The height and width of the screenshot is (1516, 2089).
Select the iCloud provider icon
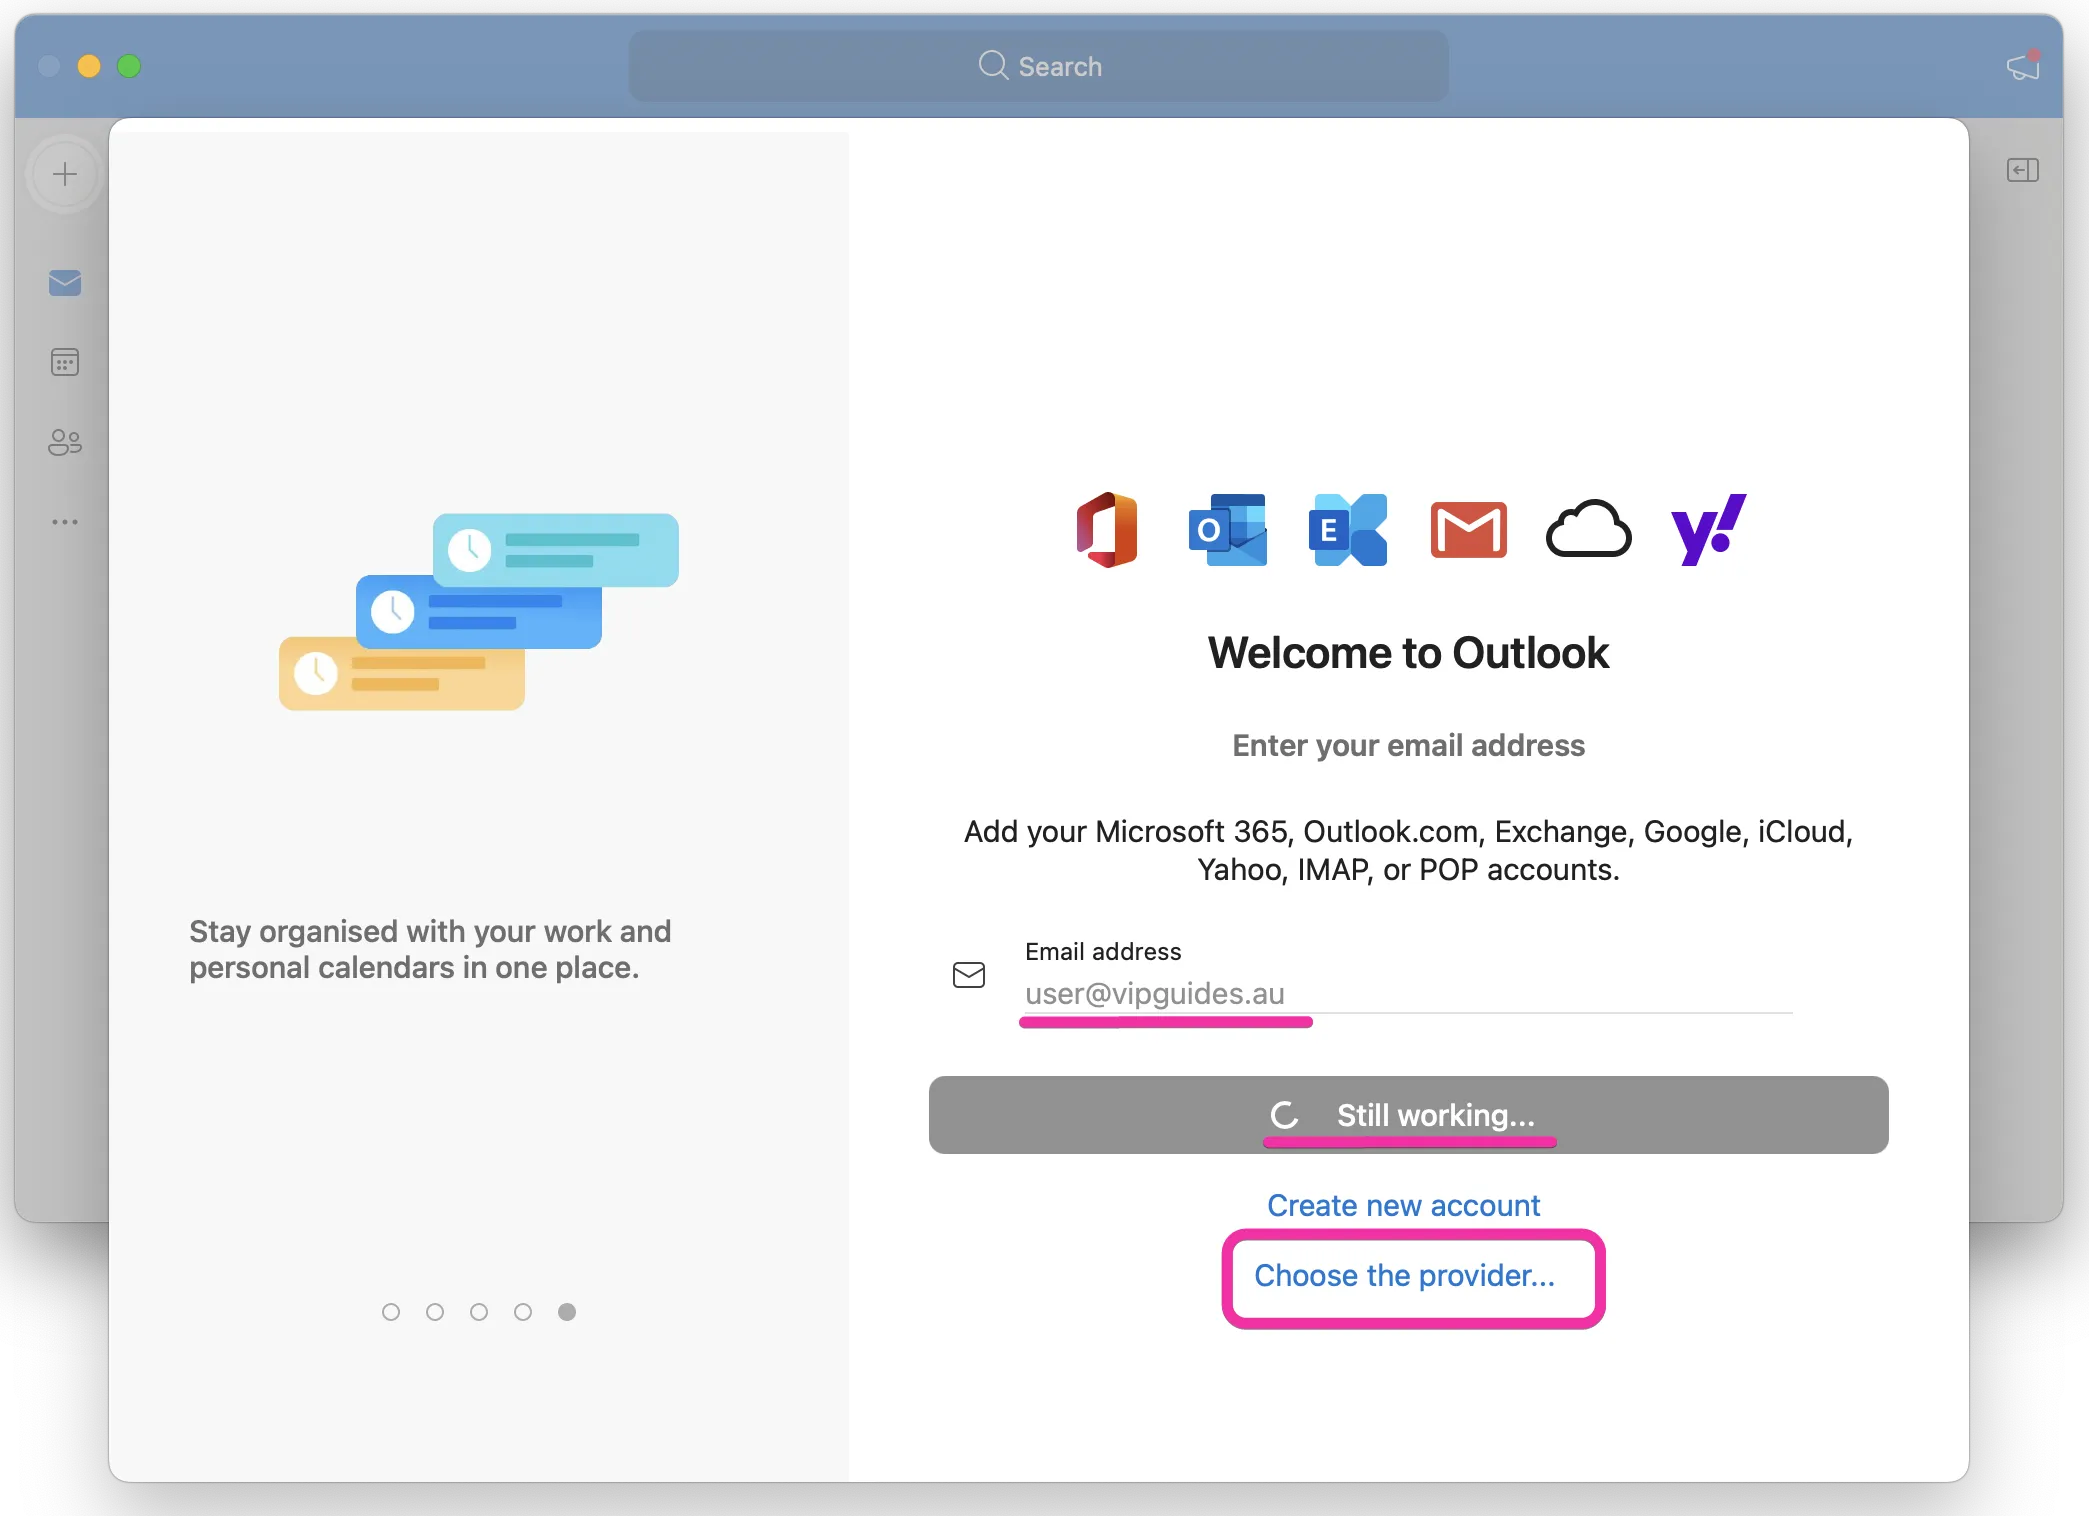[1589, 531]
